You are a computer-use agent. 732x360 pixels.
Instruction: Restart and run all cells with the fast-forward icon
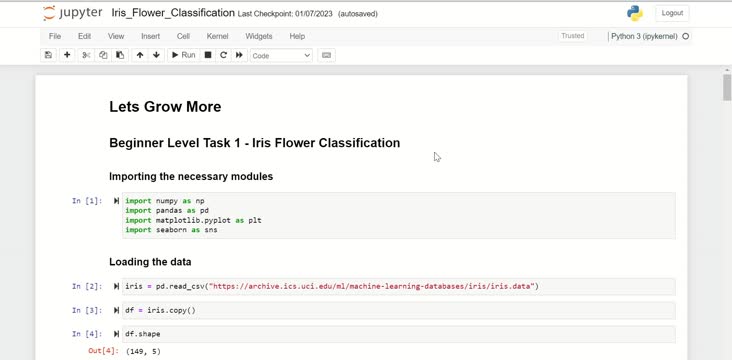pyautogui.click(x=239, y=55)
